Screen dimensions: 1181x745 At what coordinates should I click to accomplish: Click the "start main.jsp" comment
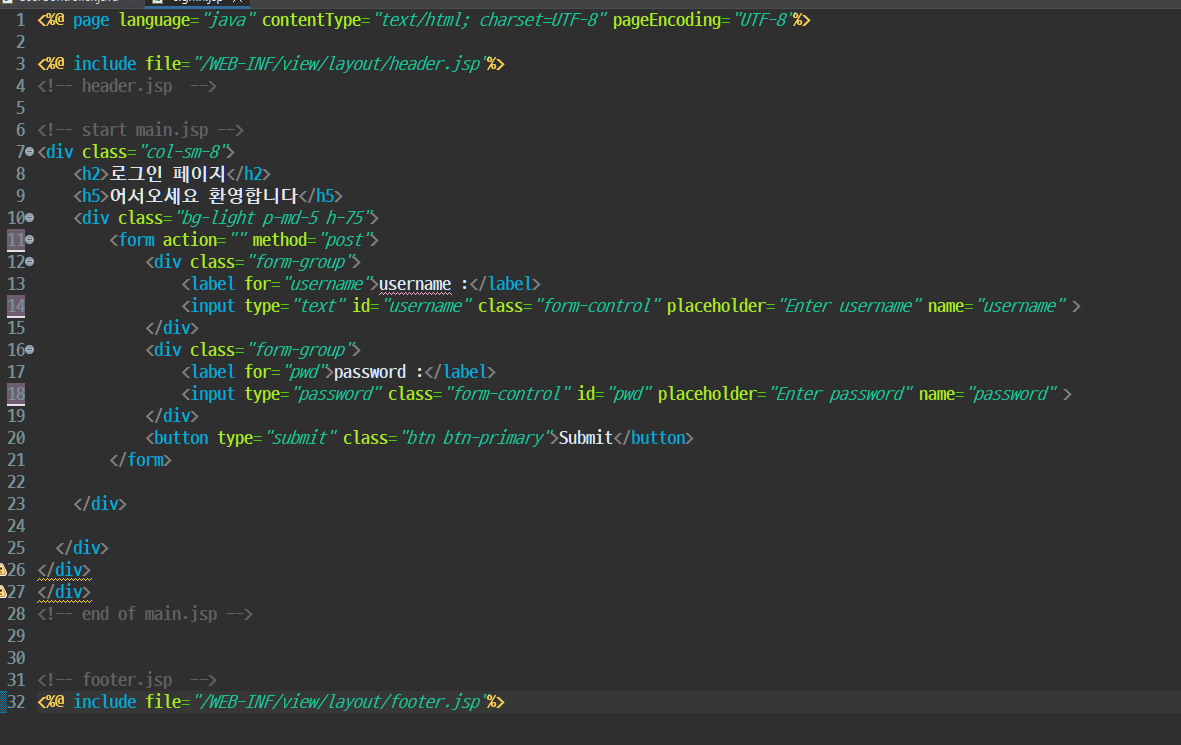pos(140,130)
